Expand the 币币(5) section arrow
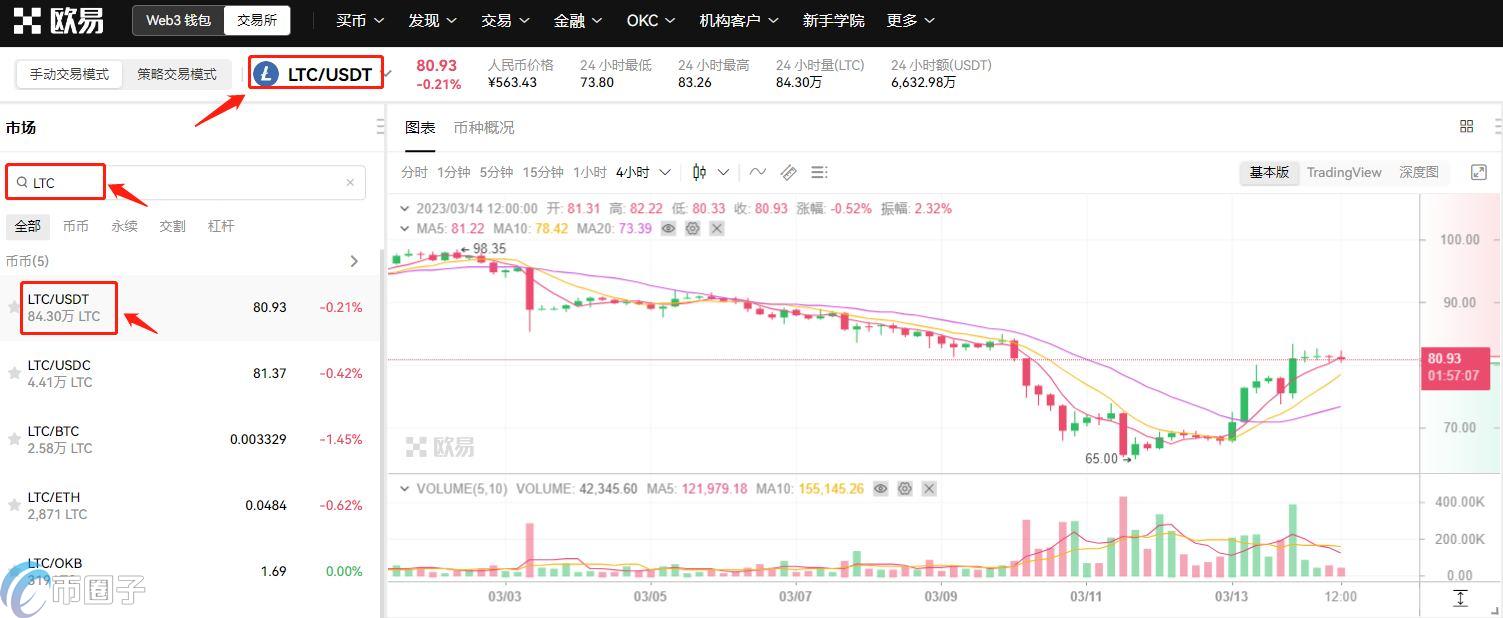 click(354, 261)
